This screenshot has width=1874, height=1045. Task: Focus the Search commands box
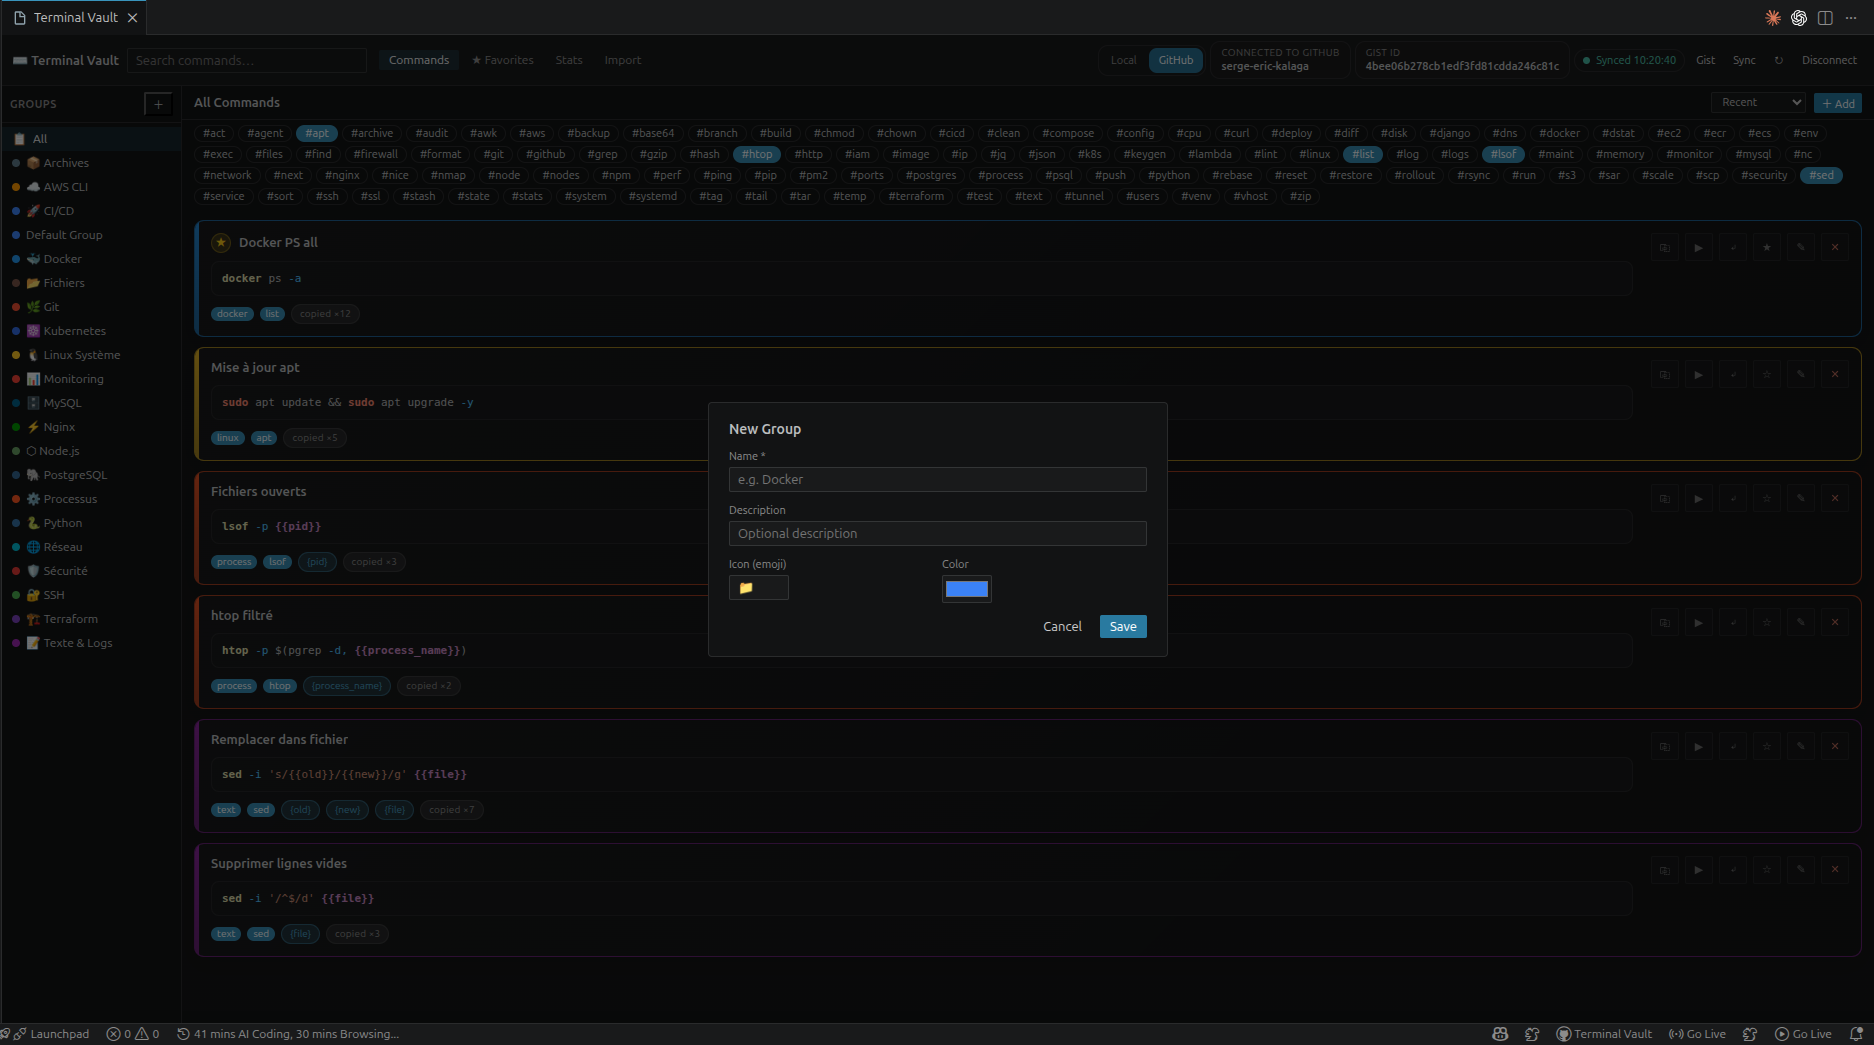pyautogui.click(x=247, y=60)
